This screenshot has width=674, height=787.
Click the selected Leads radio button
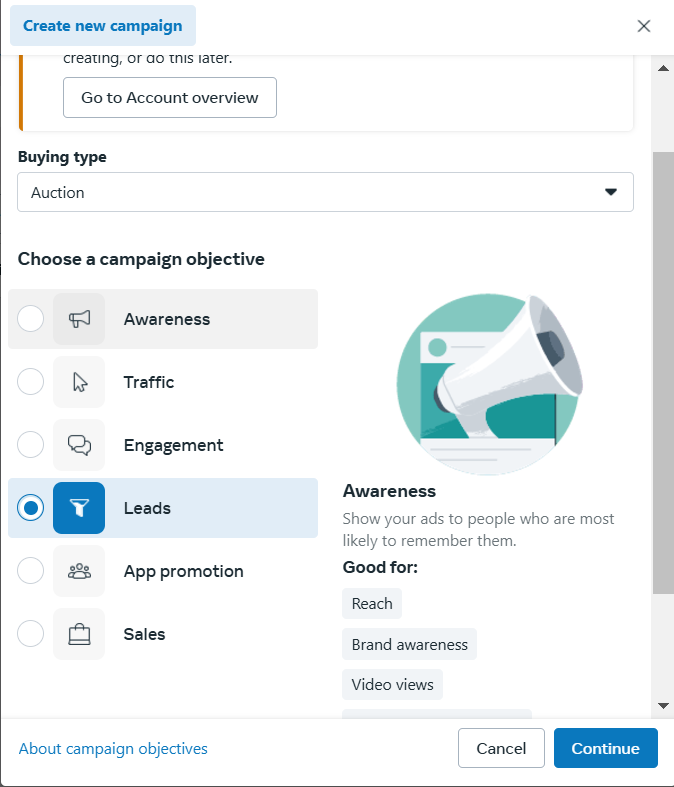point(31,508)
